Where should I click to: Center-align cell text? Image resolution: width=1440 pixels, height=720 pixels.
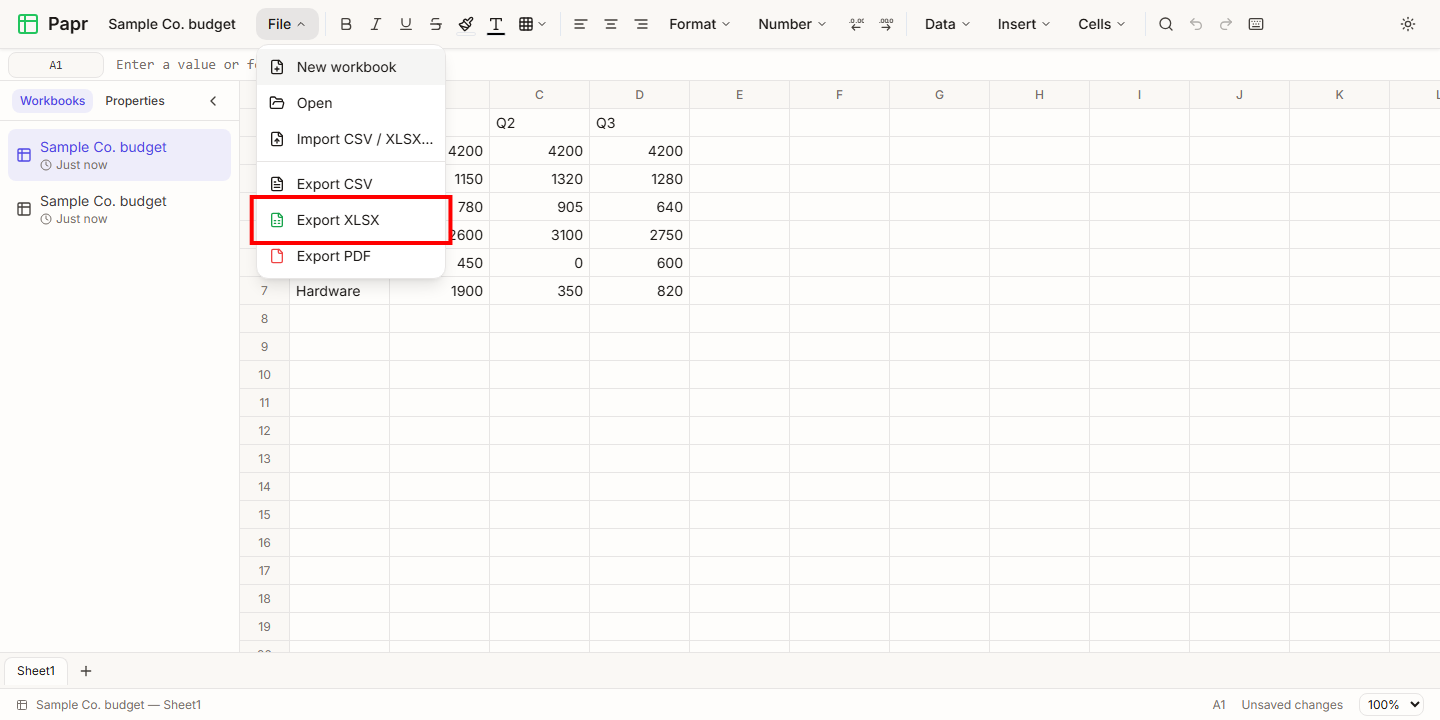coord(611,24)
